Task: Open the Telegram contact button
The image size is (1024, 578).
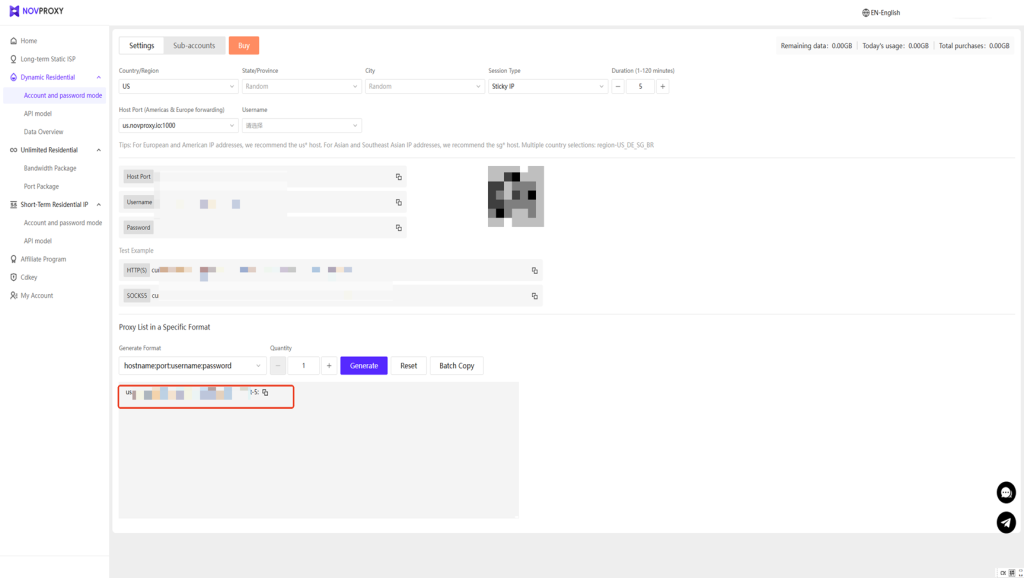Action: 1006,522
